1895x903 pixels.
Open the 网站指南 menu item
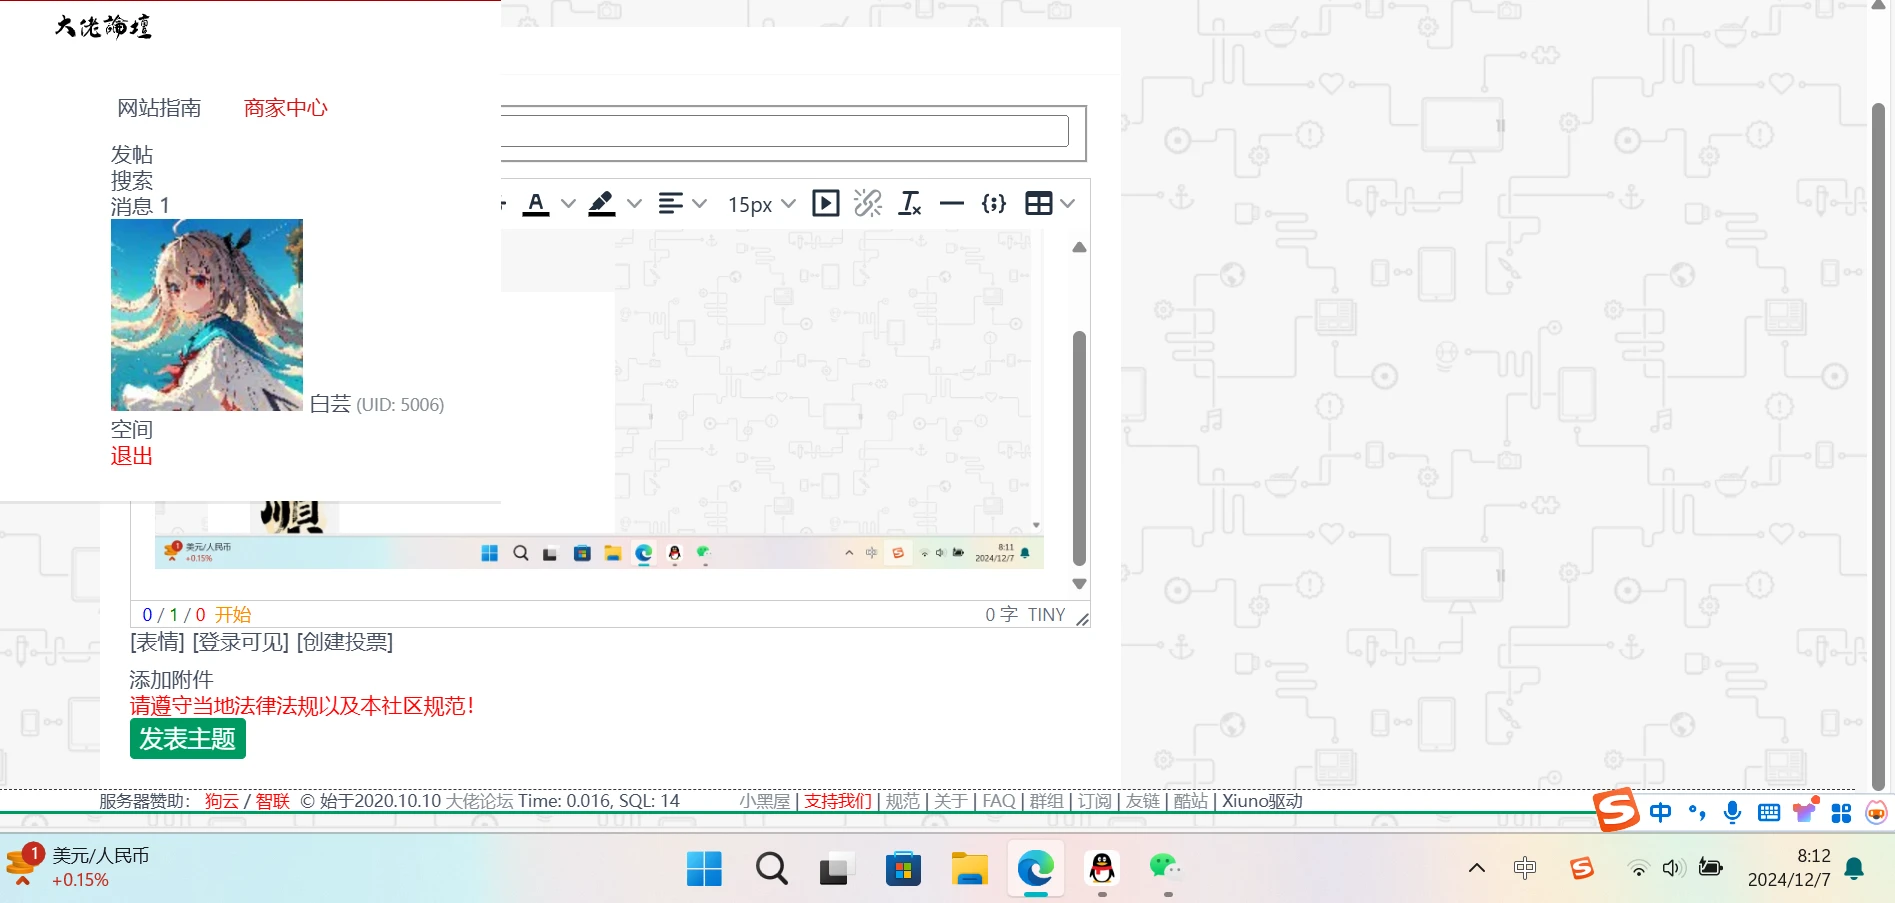pyautogui.click(x=159, y=108)
